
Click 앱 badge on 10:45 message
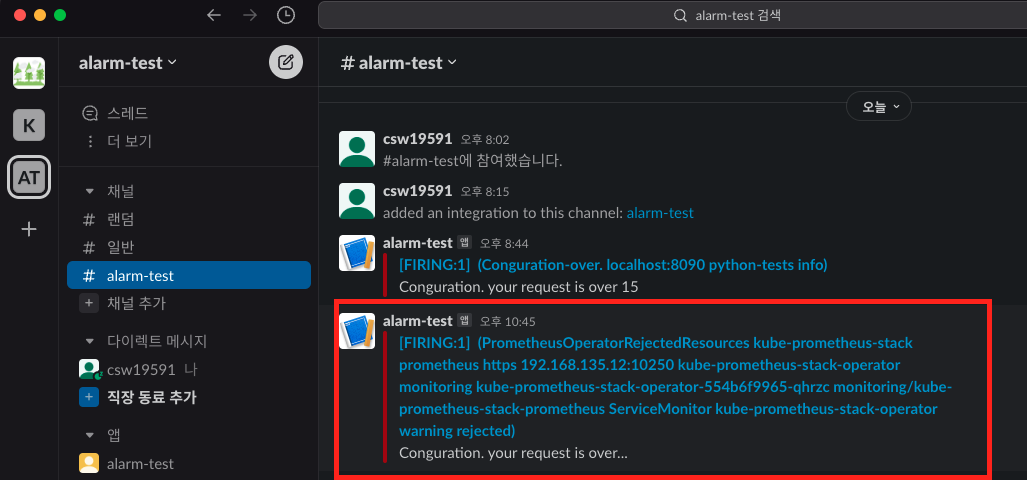pos(464,321)
